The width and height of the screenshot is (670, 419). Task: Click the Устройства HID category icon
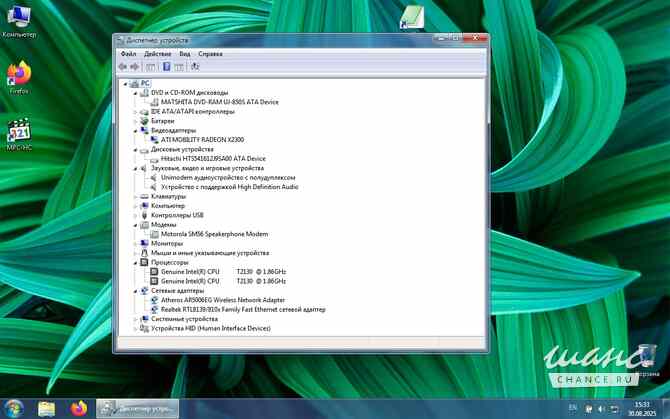pyautogui.click(x=144, y=328)
